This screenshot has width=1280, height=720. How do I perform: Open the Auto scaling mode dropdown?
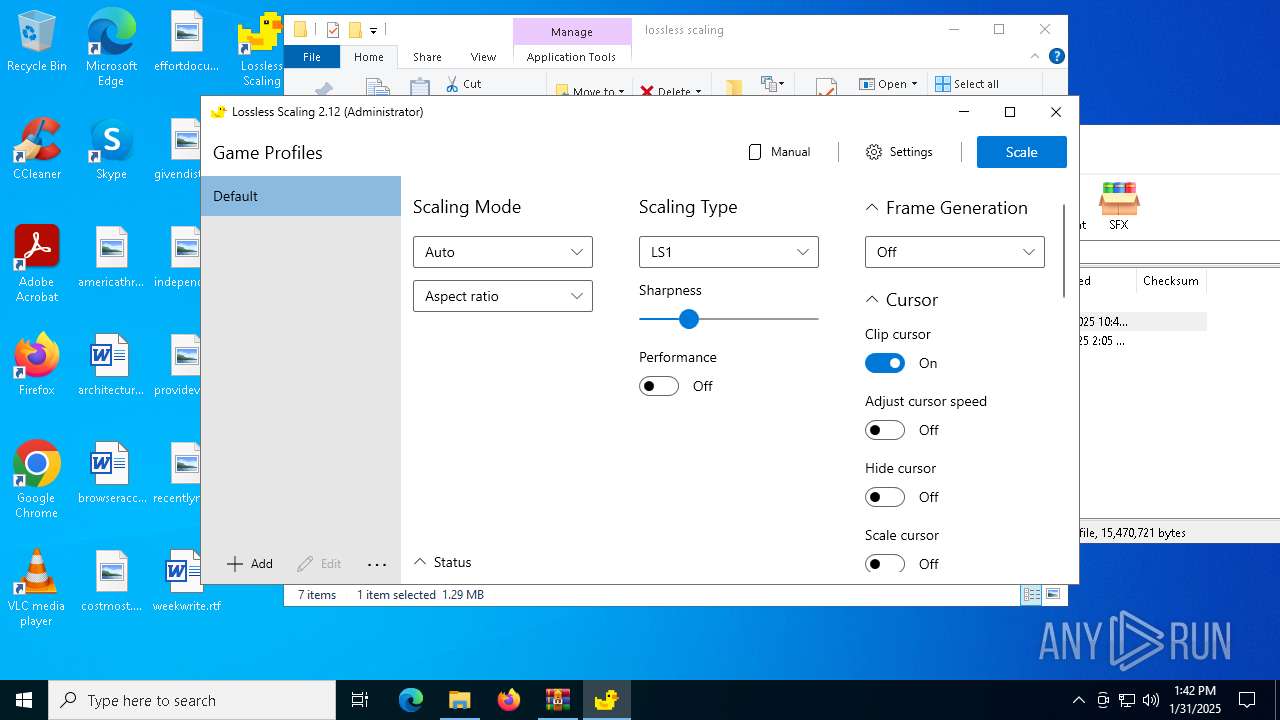[502, 252]
